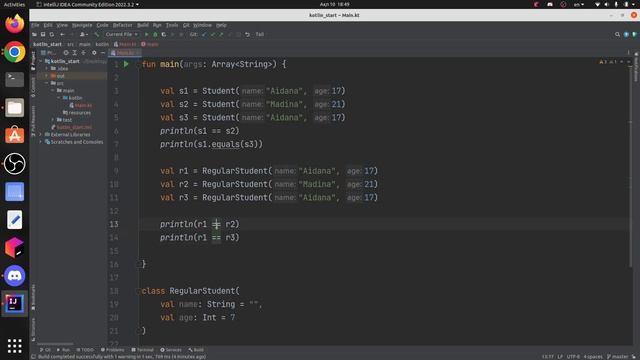
Task: Open OBS Studio from the dock
Action: (14, 164)
